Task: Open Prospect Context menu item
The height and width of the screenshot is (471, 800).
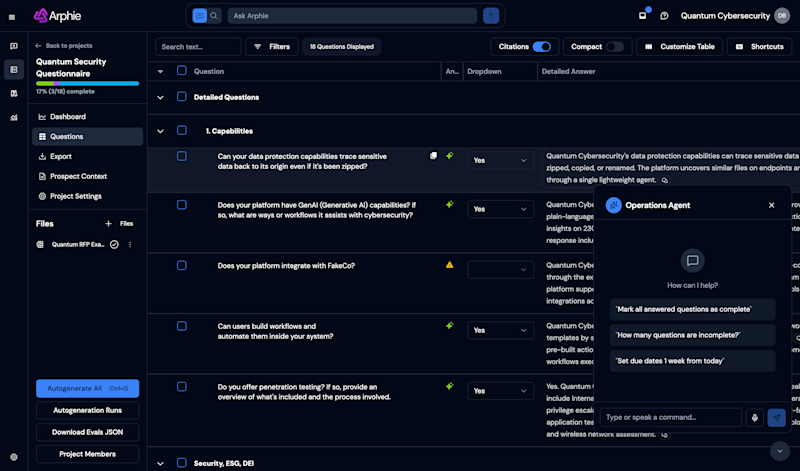Action: click(87, 176)
